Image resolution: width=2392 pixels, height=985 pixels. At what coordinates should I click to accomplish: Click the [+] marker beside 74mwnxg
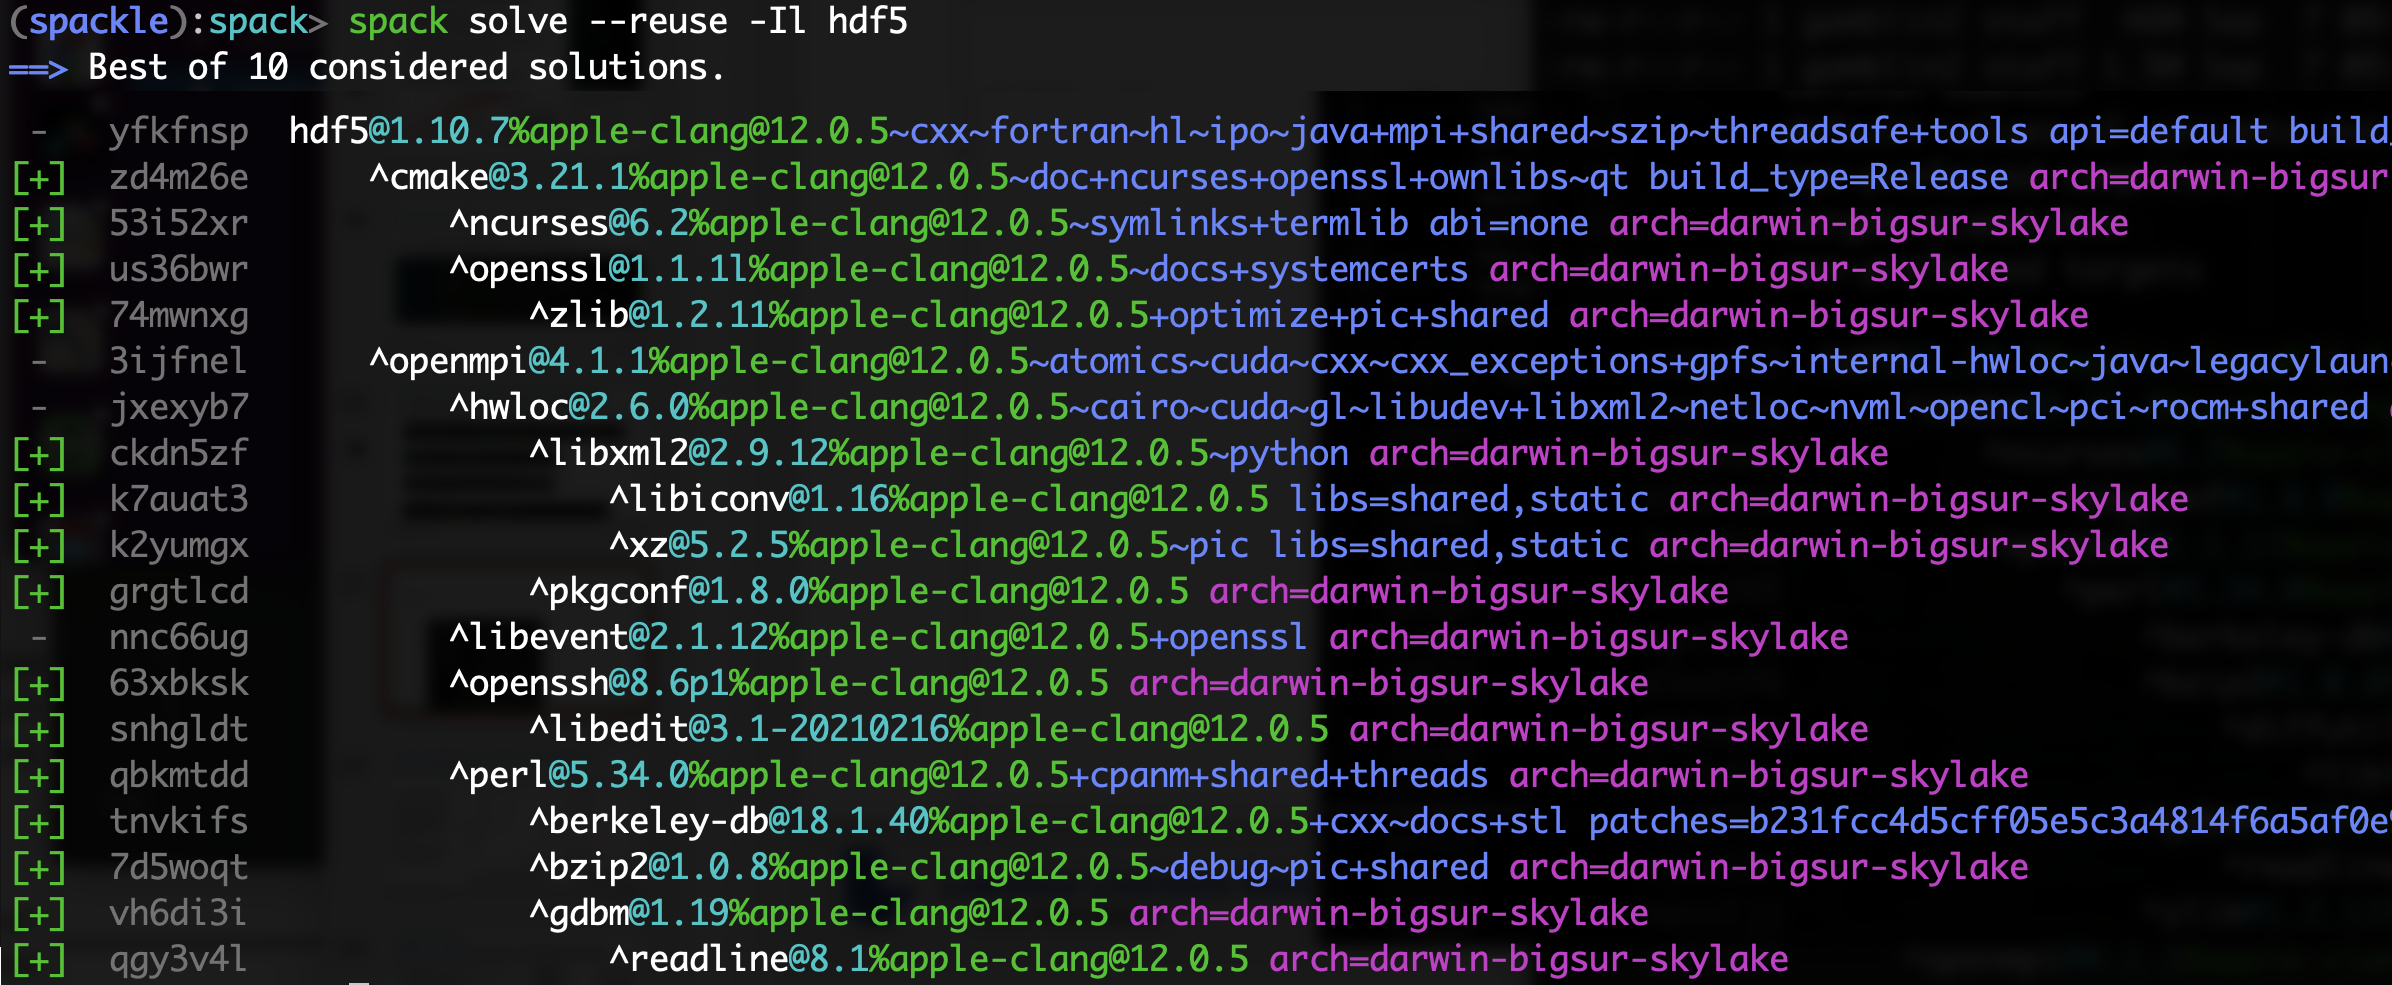38,315
